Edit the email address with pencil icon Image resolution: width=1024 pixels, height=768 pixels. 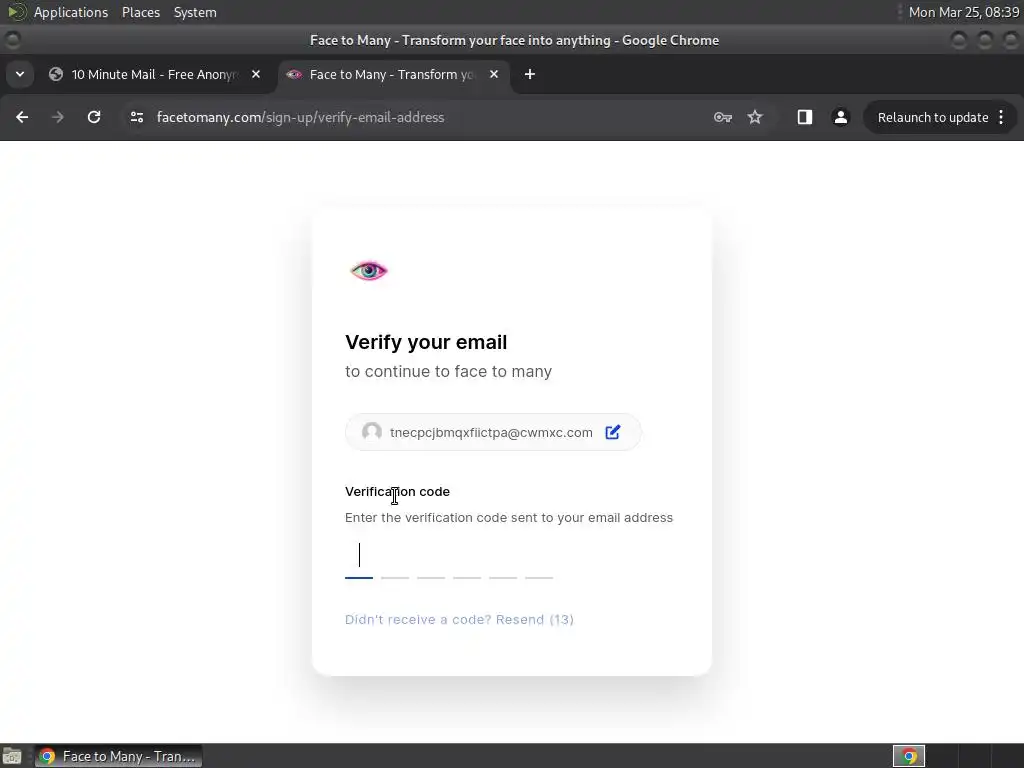[613, 432]
